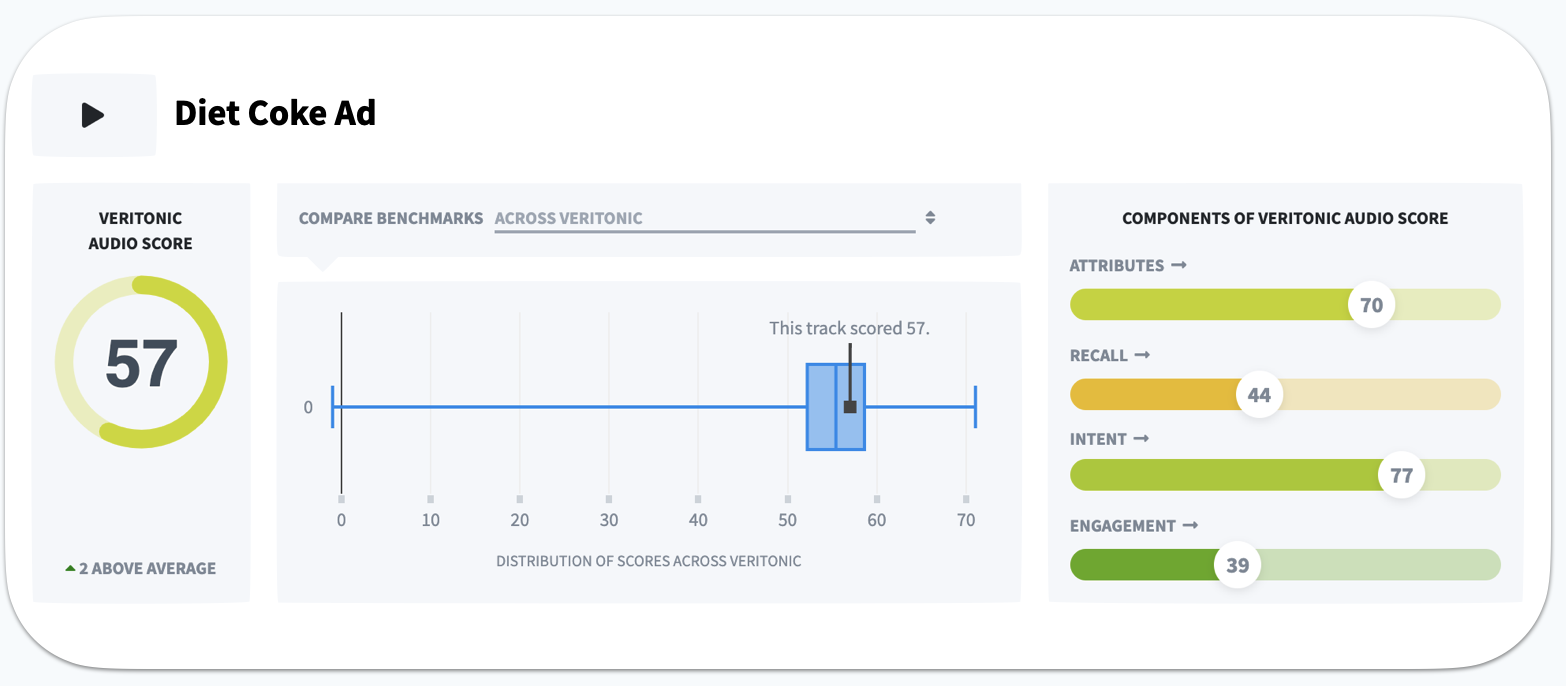Click the x-axis label 70

click(966, 520)
